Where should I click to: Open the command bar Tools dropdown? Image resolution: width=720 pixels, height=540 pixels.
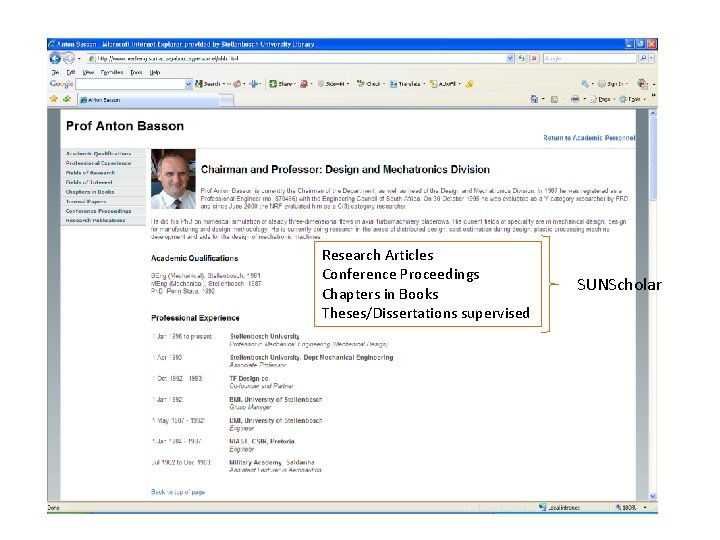pyautogui.click(x=632, y=99)
